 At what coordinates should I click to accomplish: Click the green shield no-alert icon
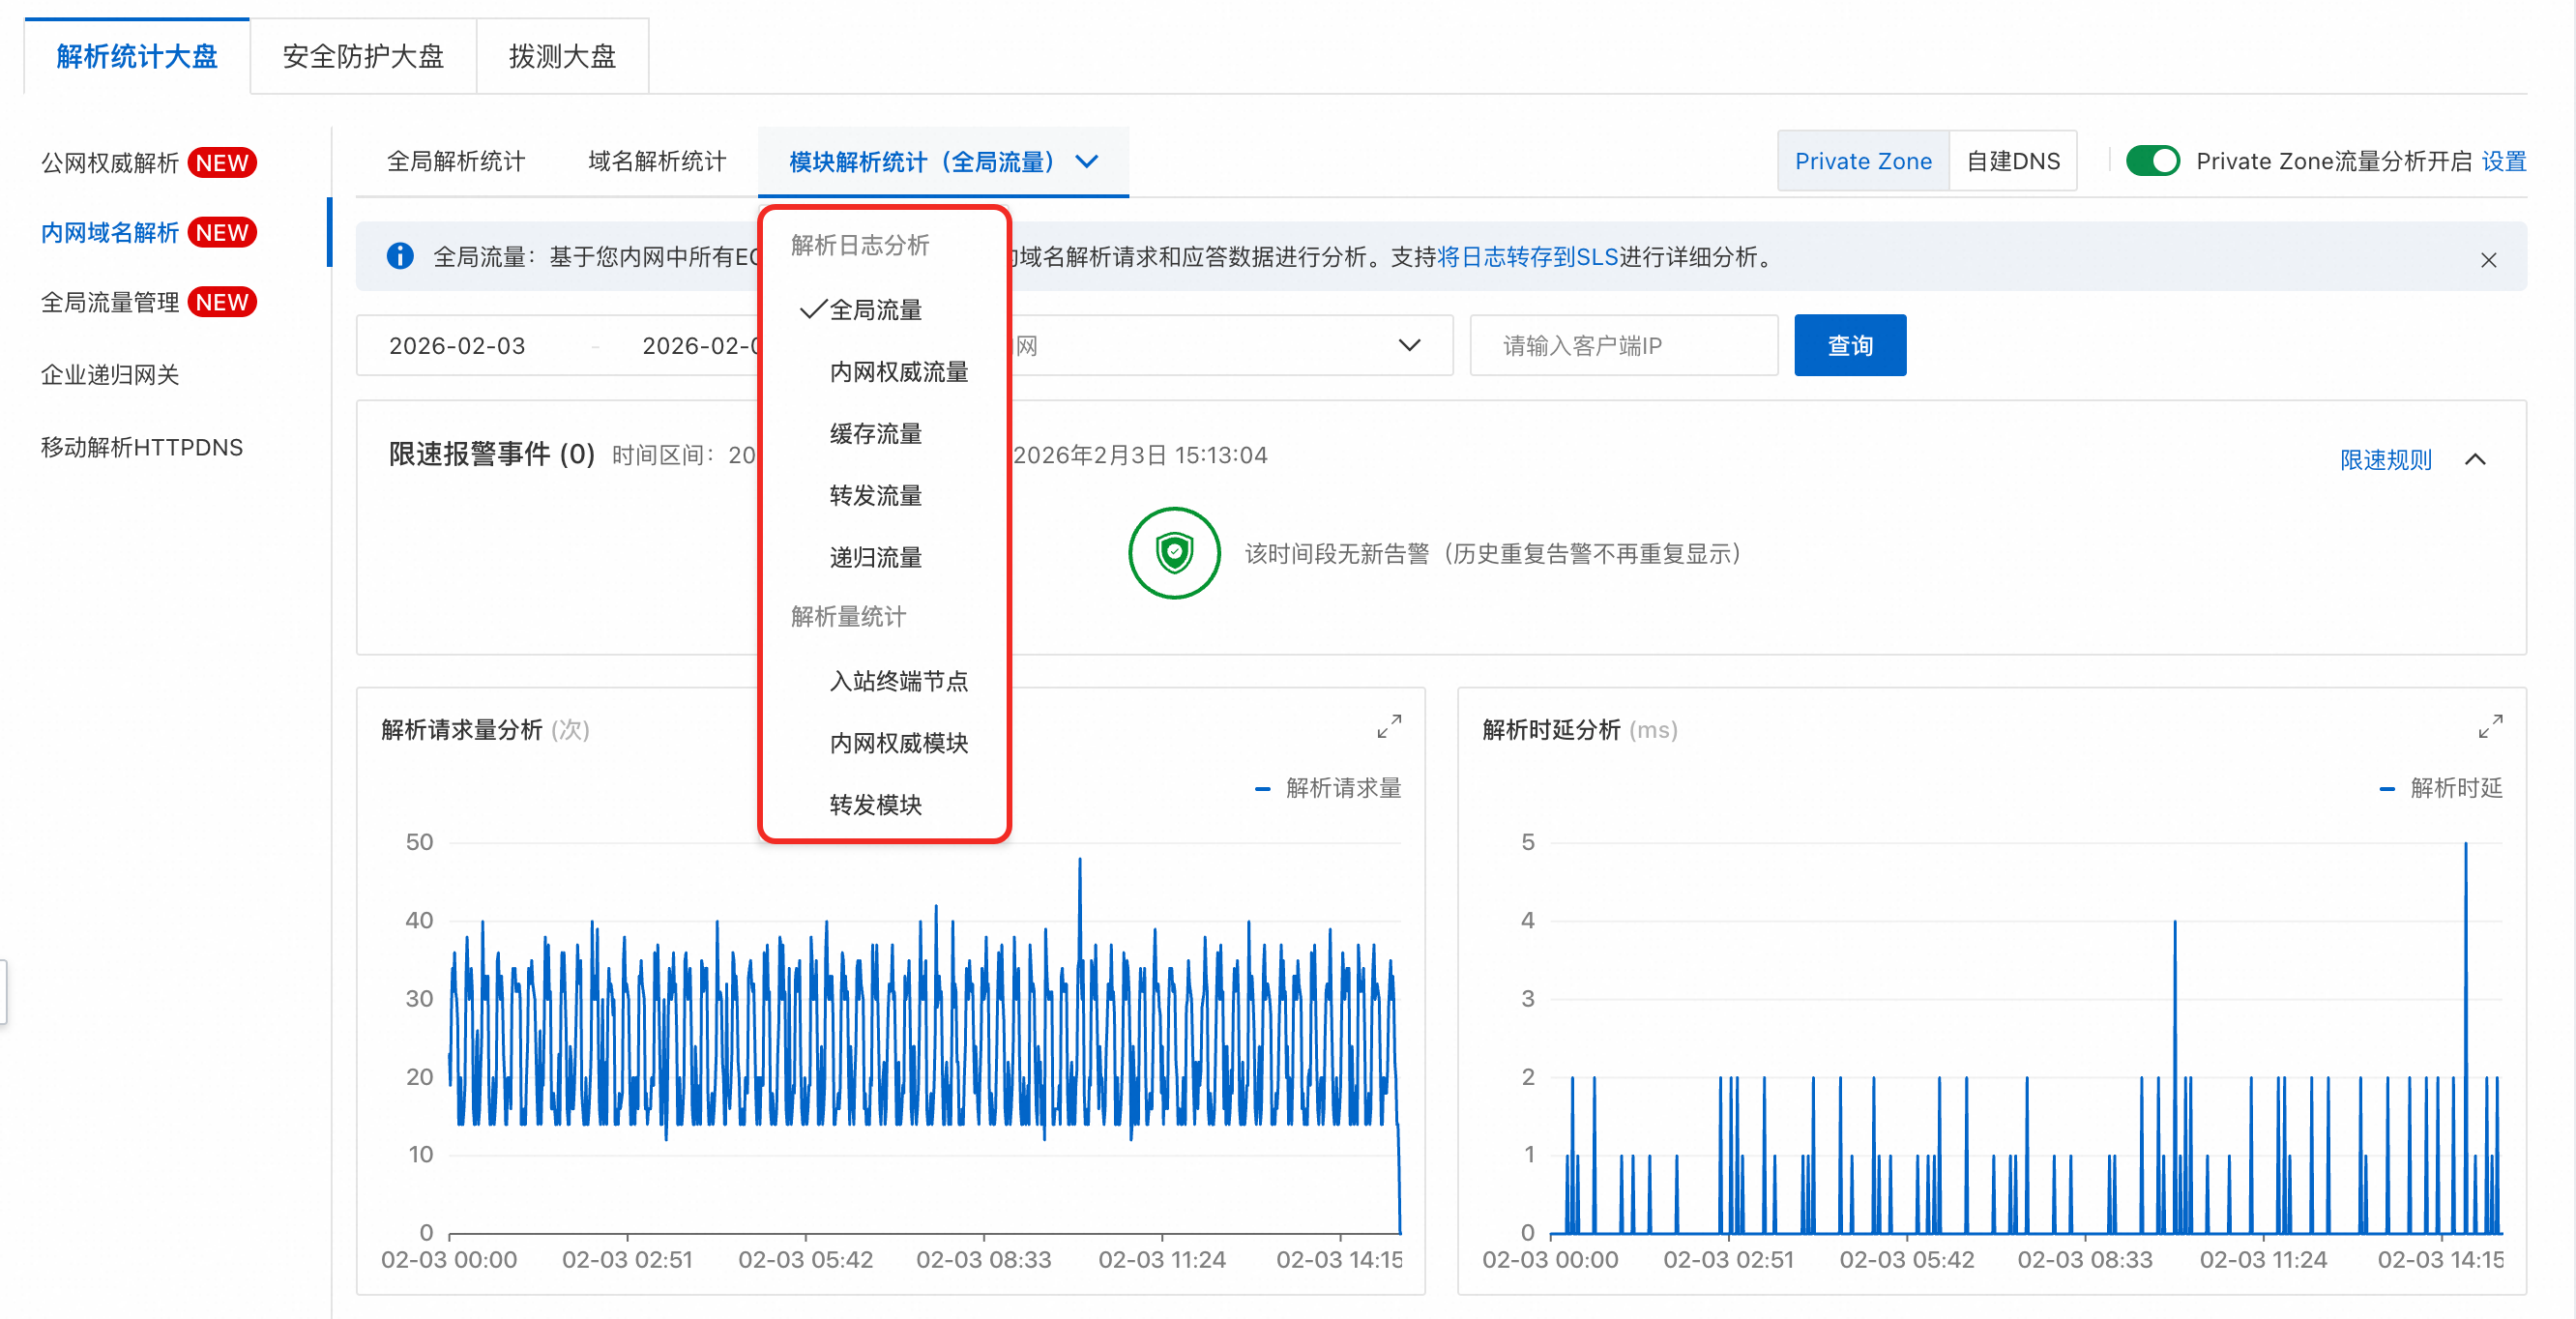click(1174, 553)
